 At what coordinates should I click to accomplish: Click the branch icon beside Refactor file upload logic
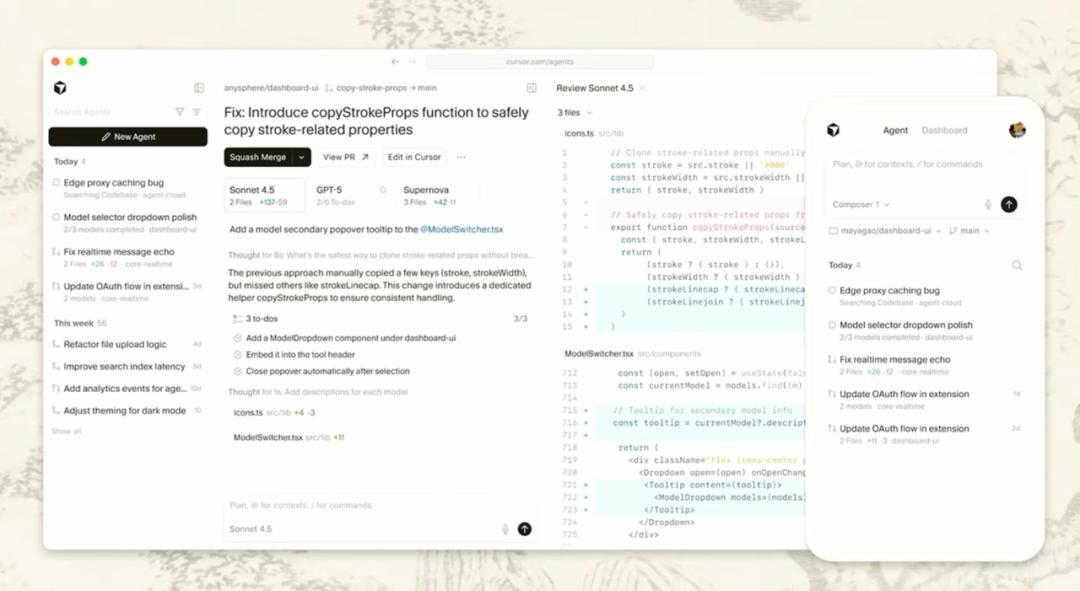(56, 344)
